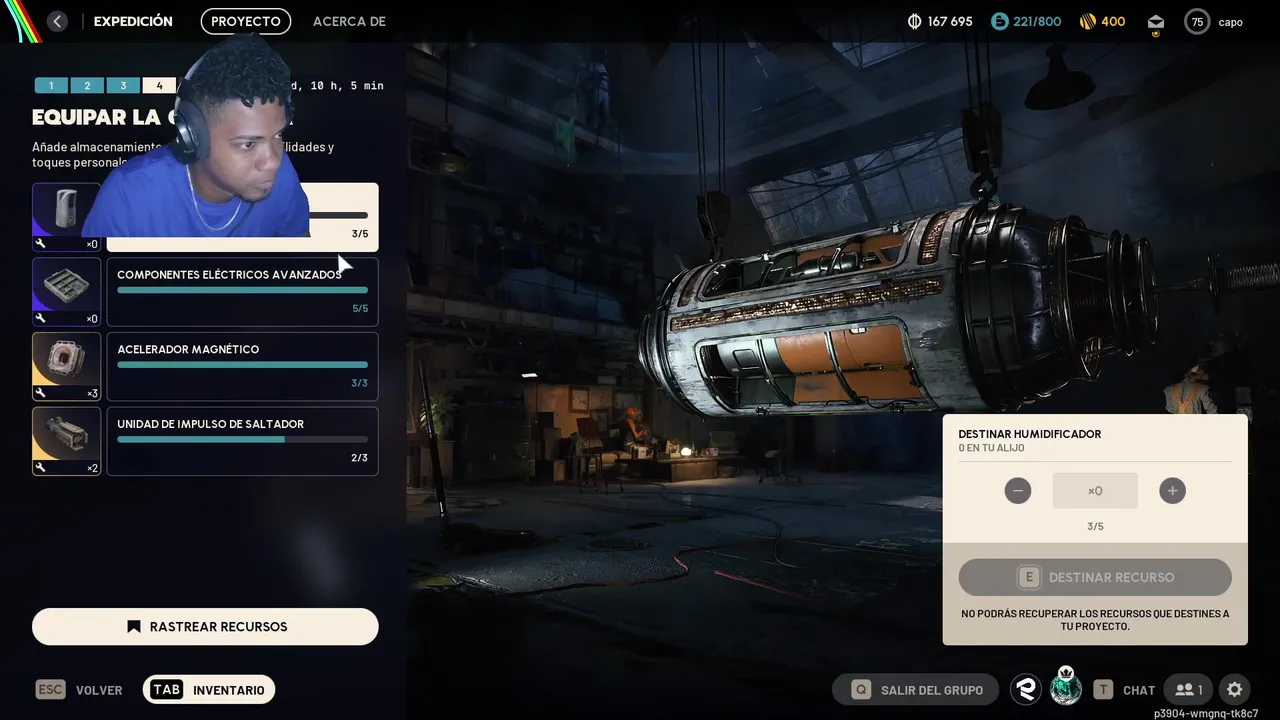
Task: Select project stage 1 tab
Action: pyautogui.click(x=51, y=86)
